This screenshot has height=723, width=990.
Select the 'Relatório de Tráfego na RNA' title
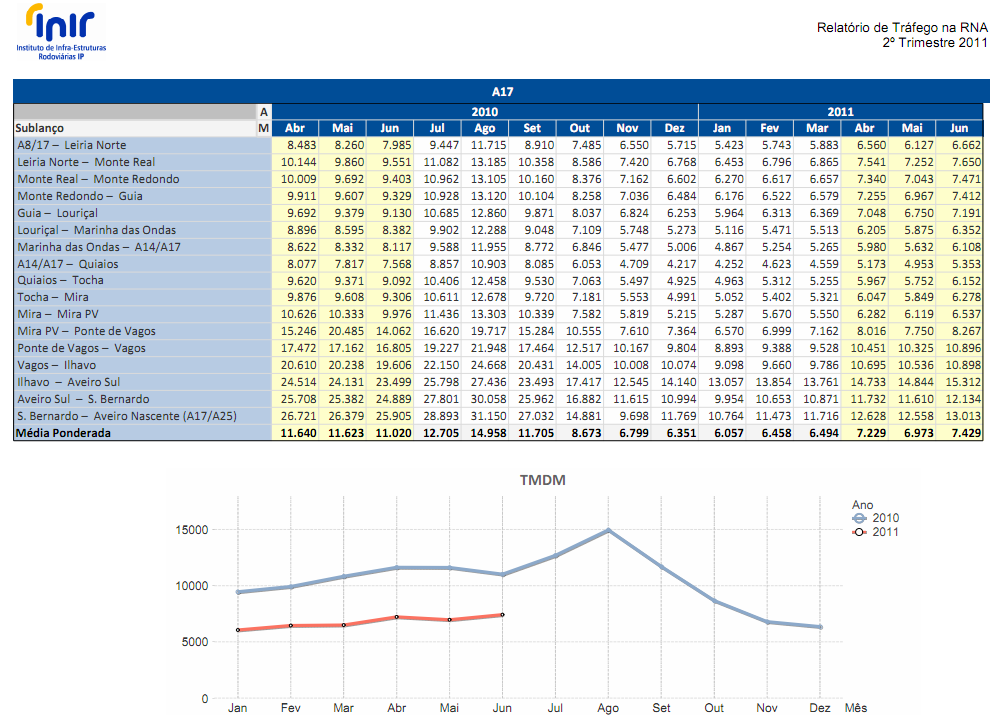point(902,27)
